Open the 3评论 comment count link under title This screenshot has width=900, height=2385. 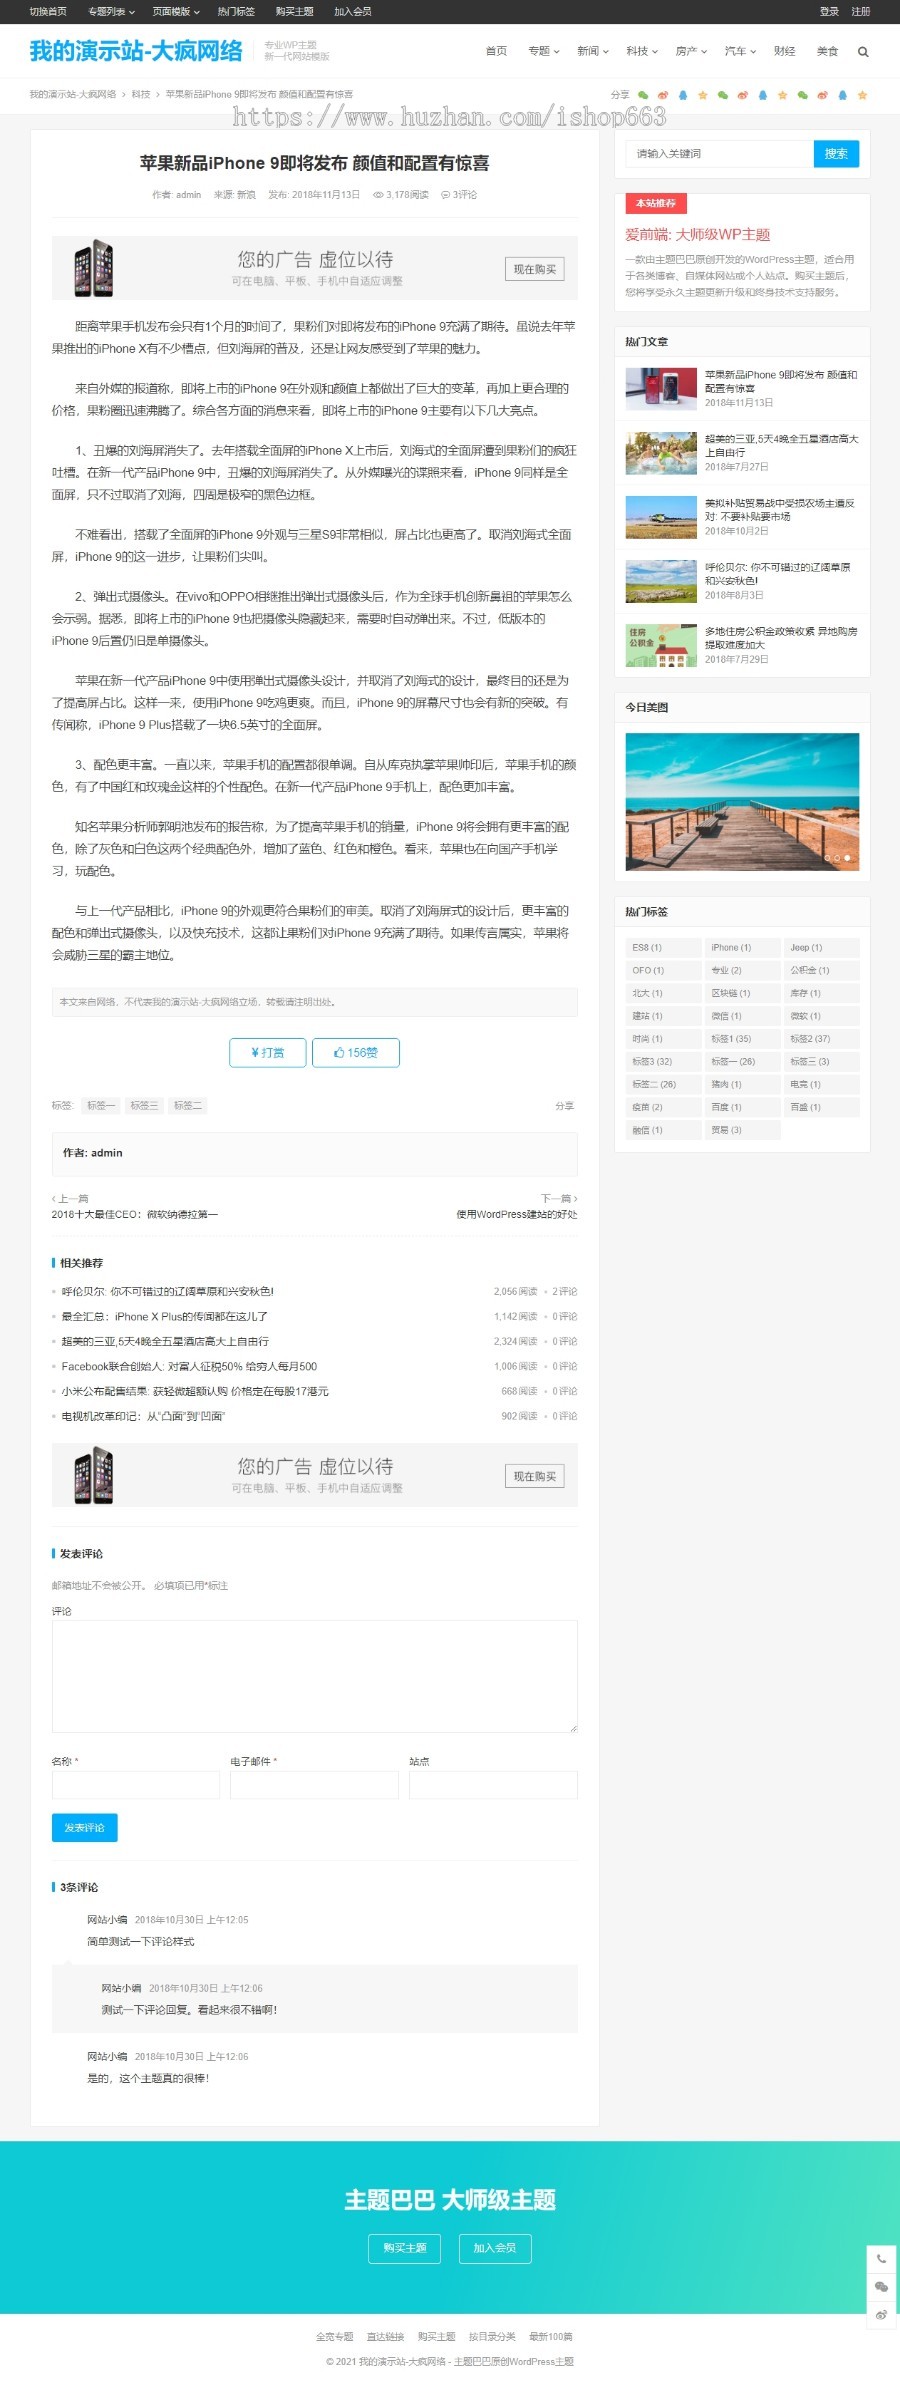tap(459, 195)
